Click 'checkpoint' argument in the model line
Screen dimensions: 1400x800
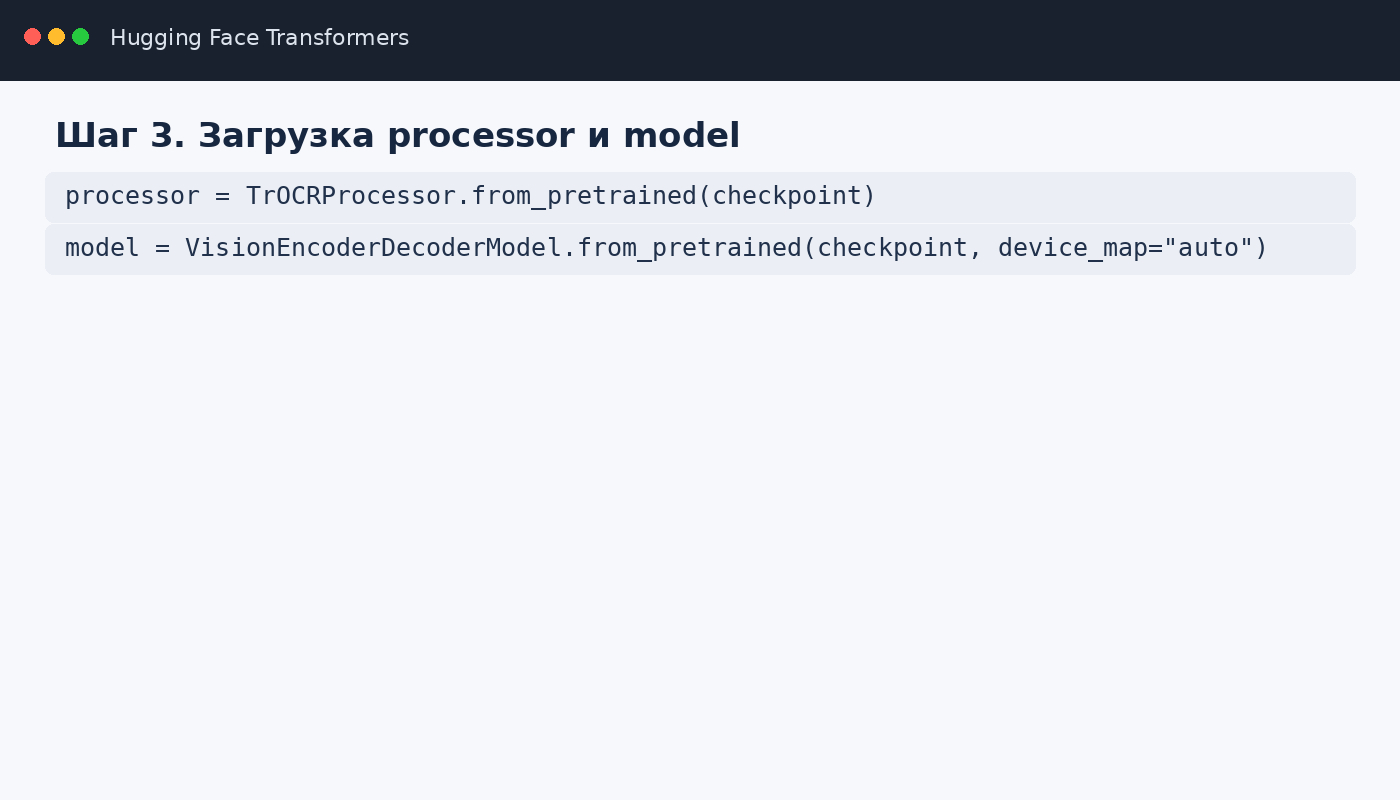[x=892, y=248]
